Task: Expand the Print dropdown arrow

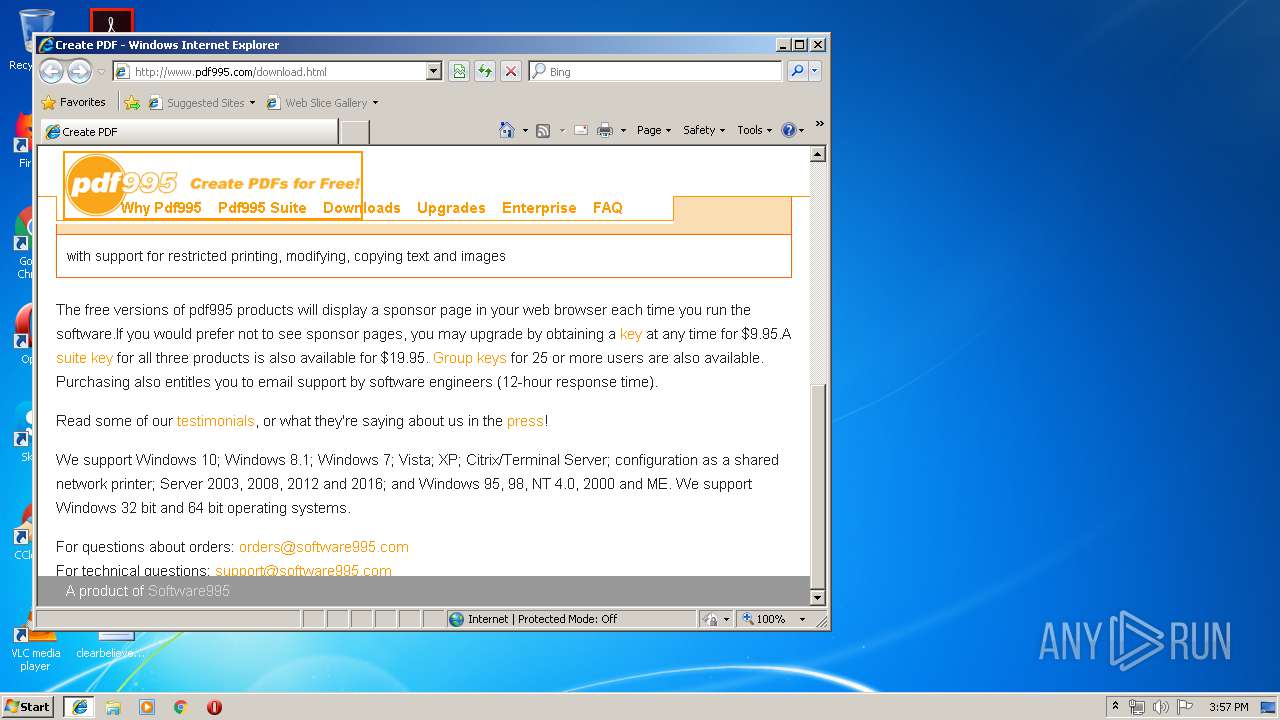Action: (623, 130)
